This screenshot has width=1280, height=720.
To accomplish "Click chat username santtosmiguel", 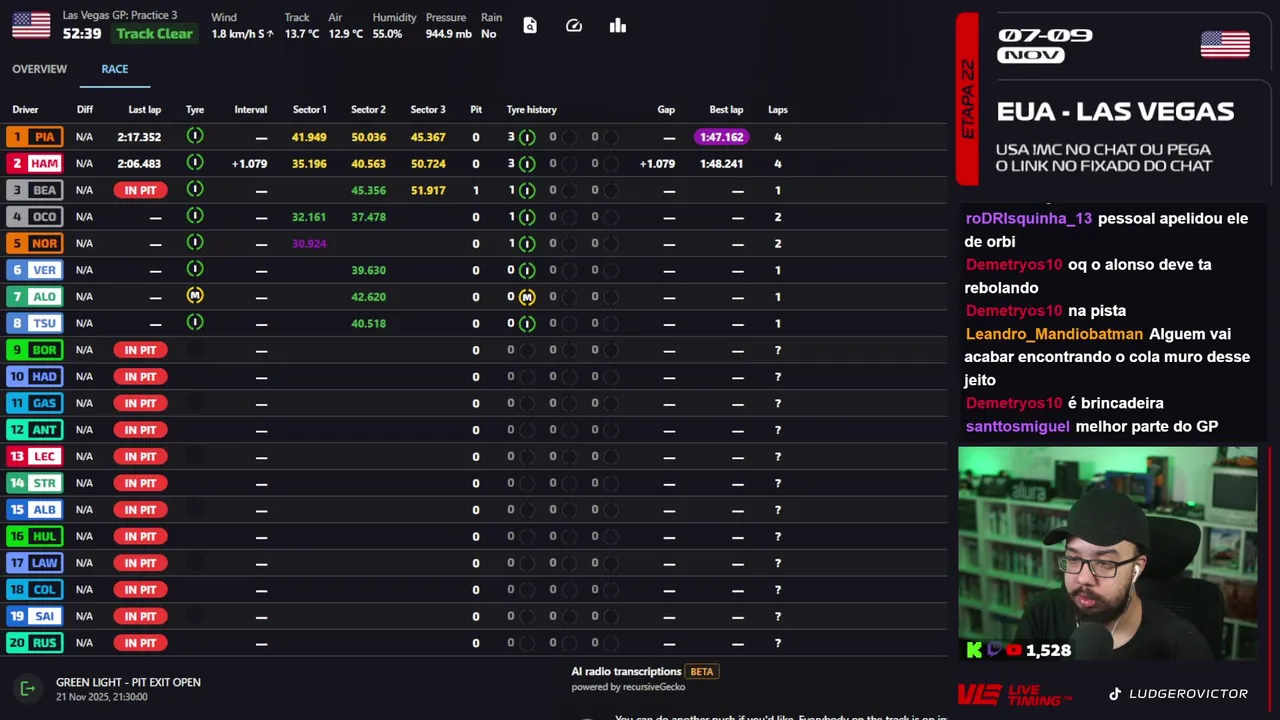I will click(1017, 427).
